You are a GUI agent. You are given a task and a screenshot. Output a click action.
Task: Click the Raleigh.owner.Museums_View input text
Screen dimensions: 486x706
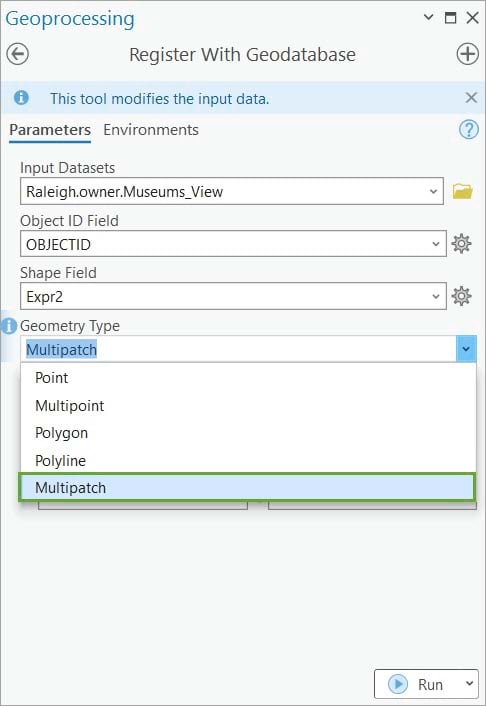[124, 192]
